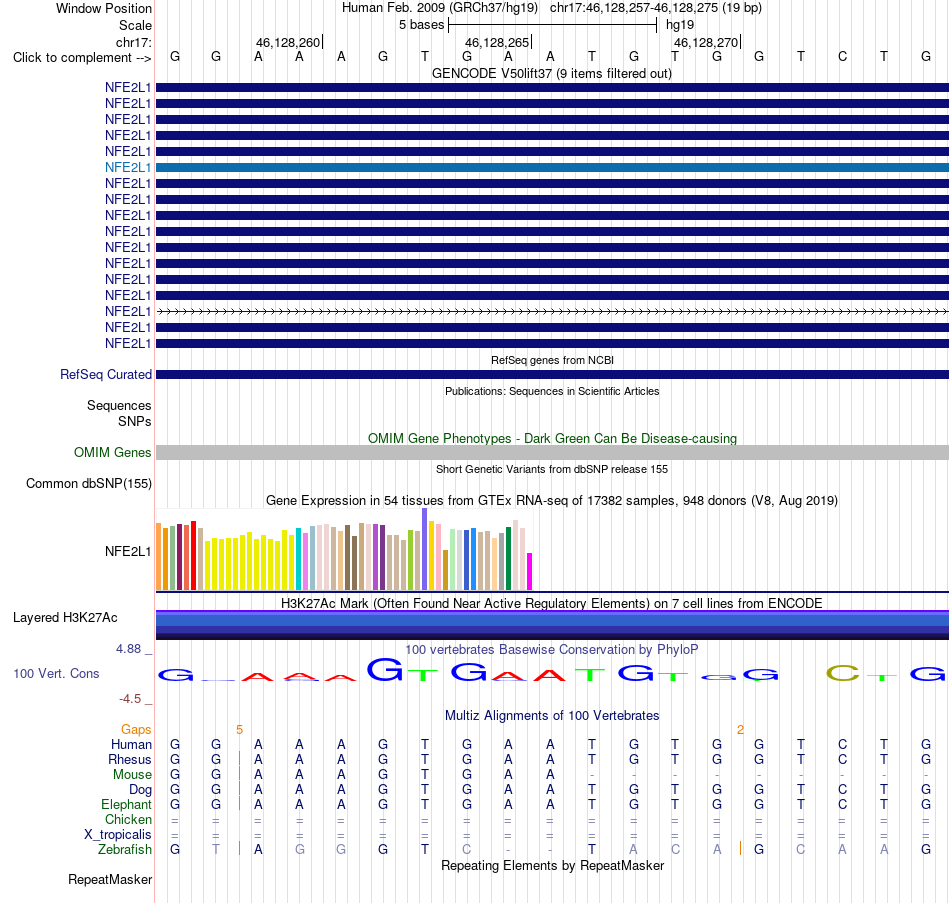Select the light-blue highlighted NFE2L1 transcript label
This screenshot has height=903, width=950.
pyautogui.click(x=128, y=167)
